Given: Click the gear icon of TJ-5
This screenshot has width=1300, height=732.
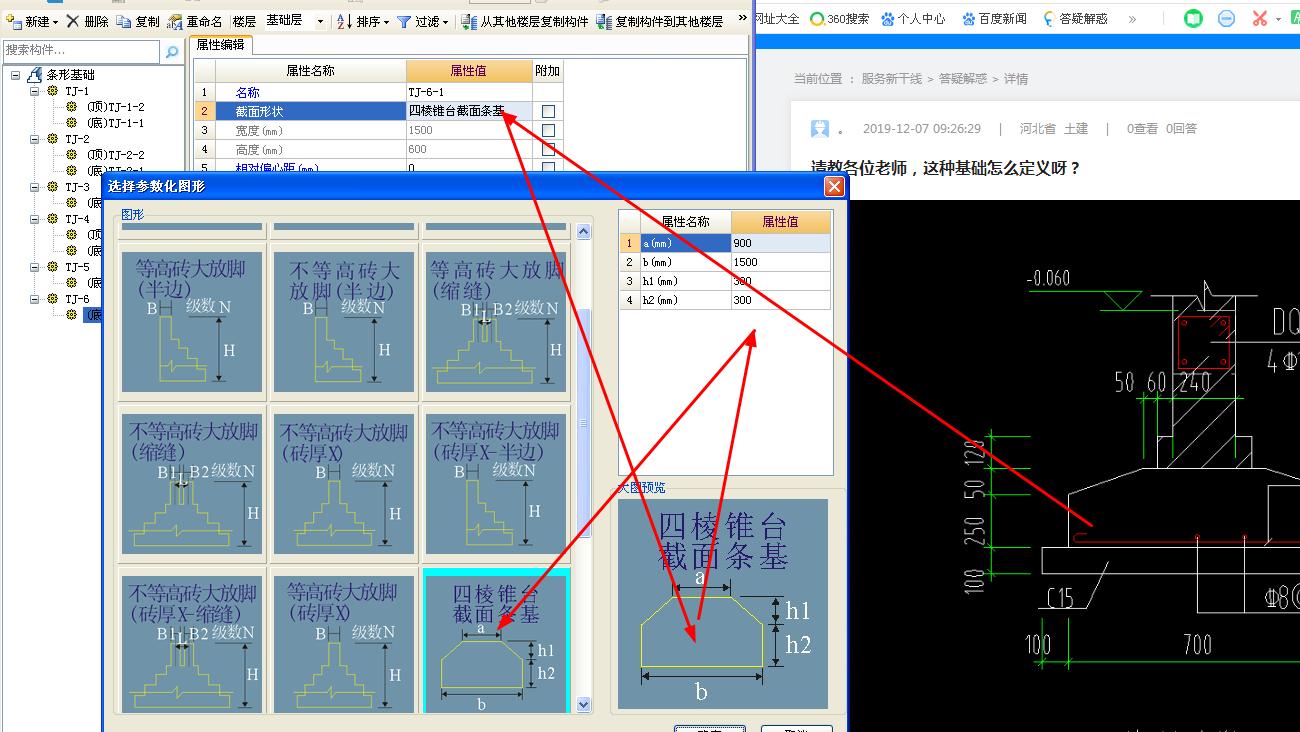Looking at the screenshot, I should pos(53,267).
